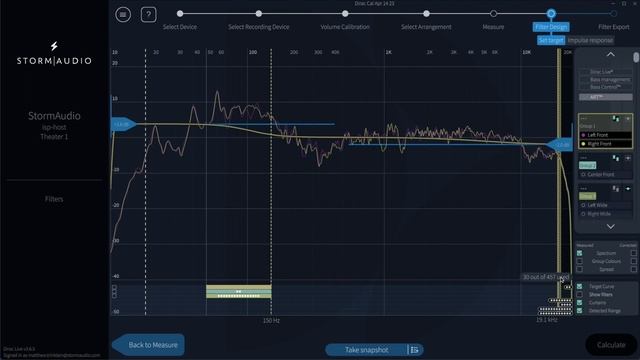The image size is (640, 360).
Task: Click the right blue gain handle
Action: coord(560,145)
